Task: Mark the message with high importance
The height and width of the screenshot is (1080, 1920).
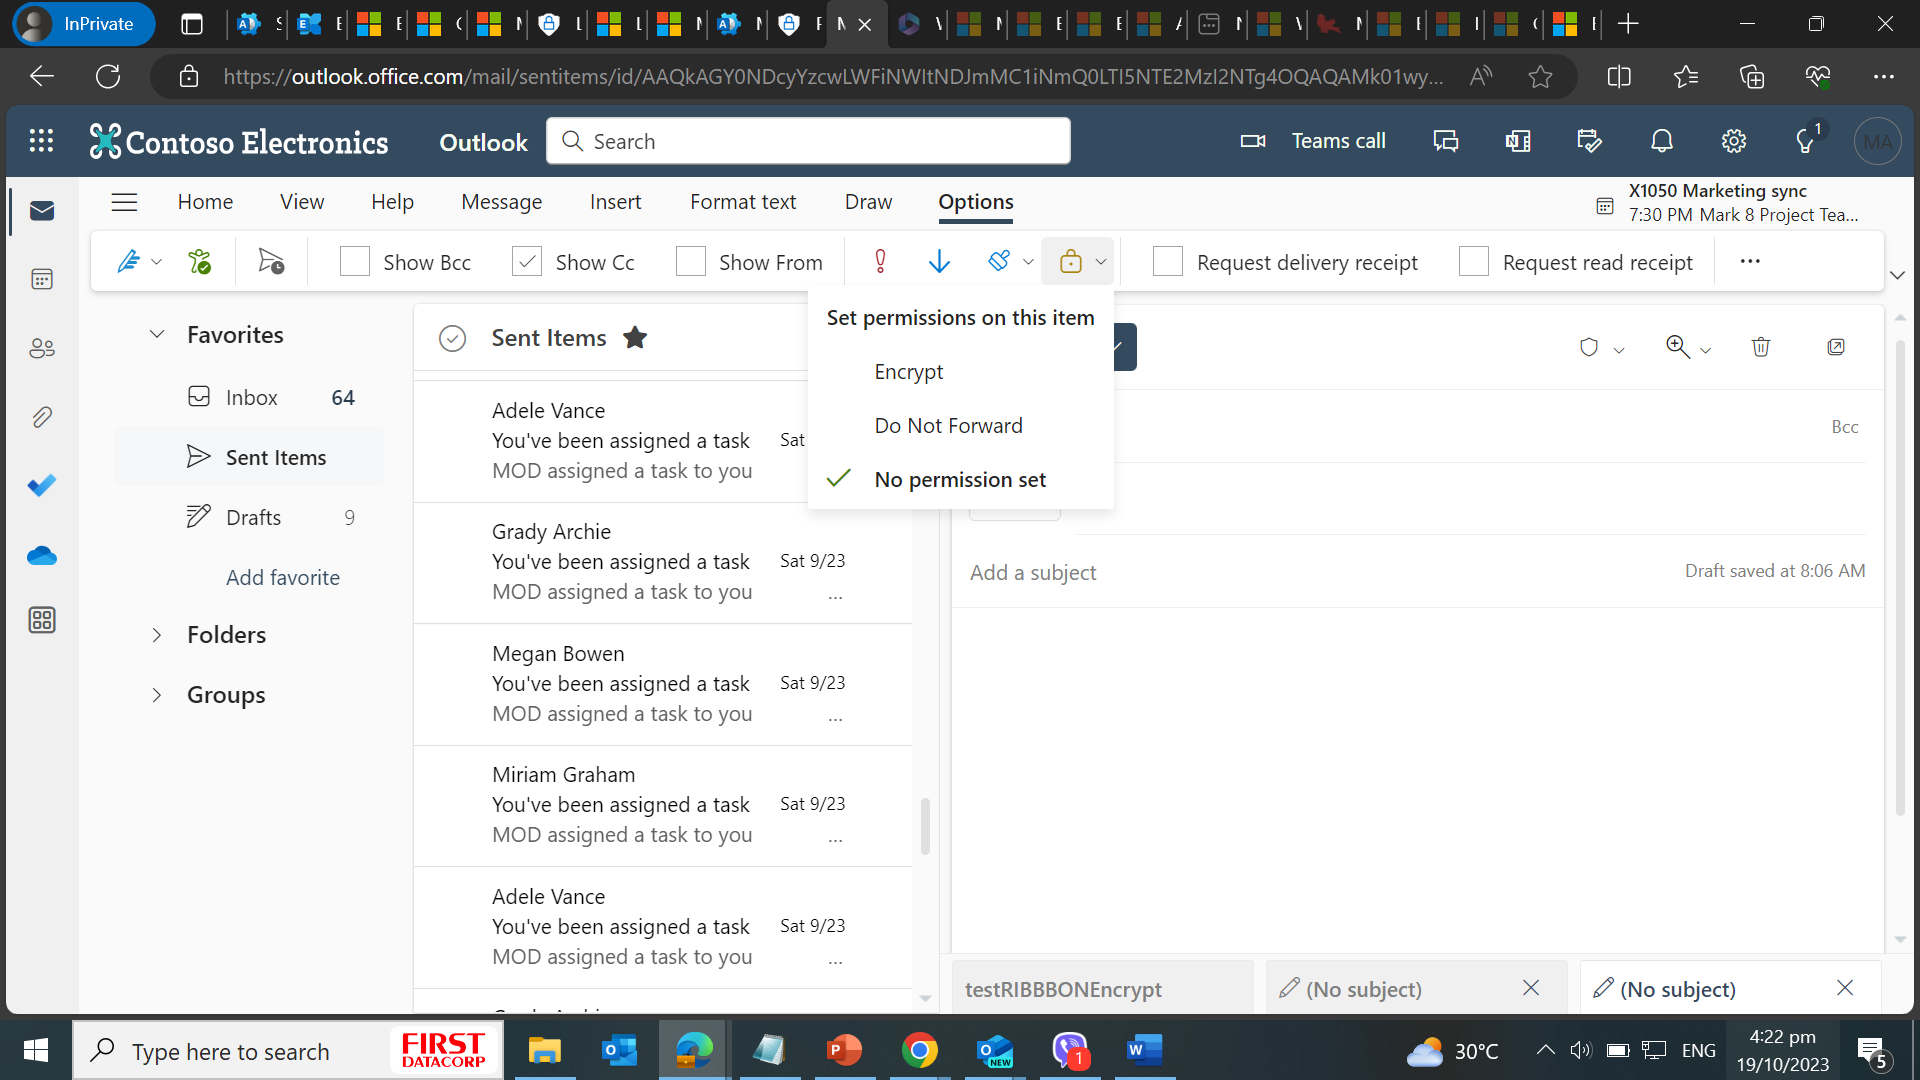Action: click(879, 261)
